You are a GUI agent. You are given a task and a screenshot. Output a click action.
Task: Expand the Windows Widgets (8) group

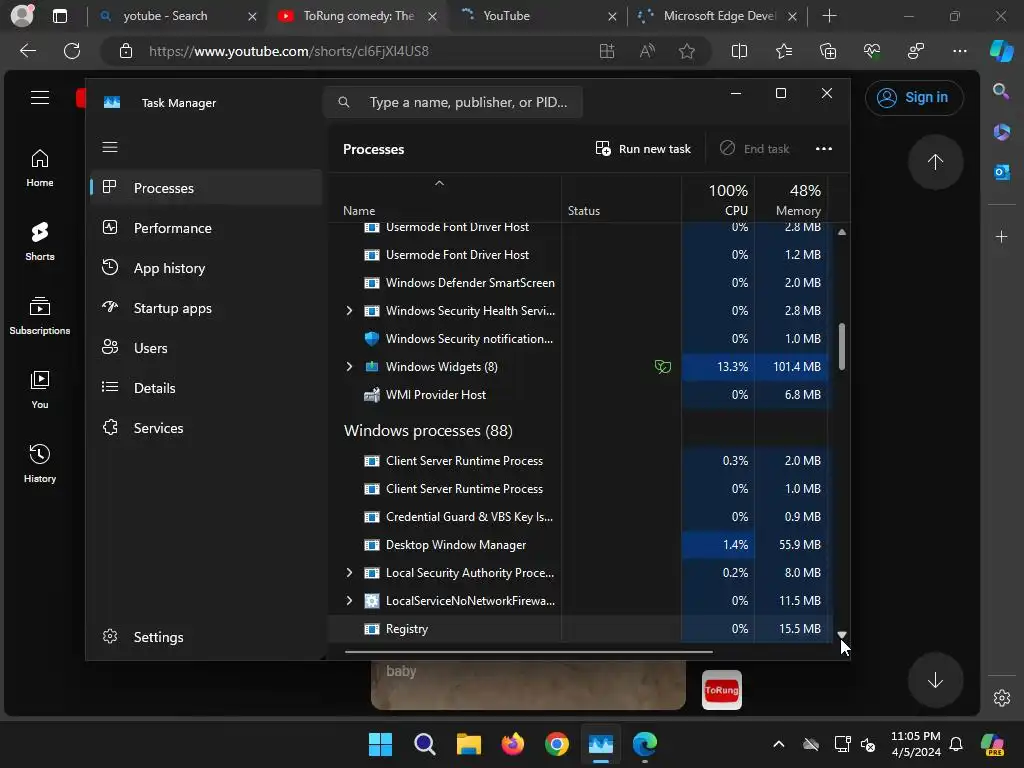pyautogui.click(x=349, y=367)
